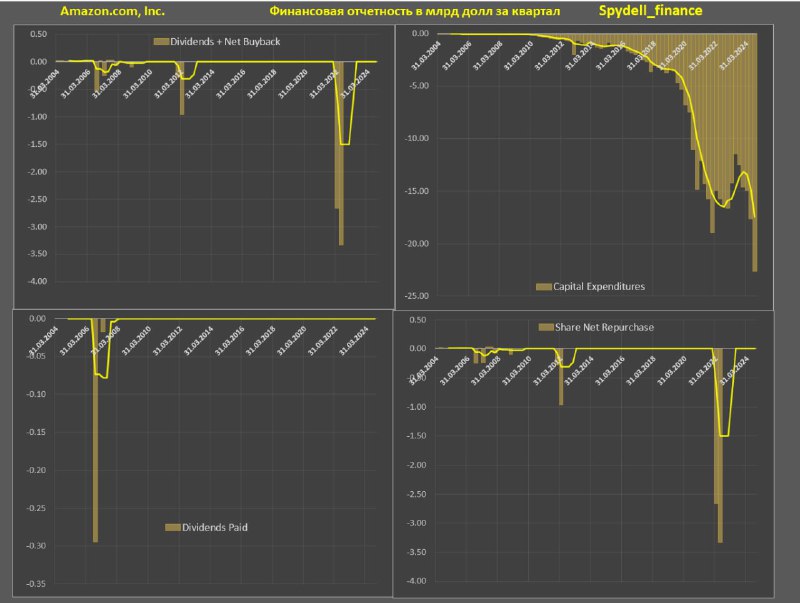Click the Dividends Paid legend color swatch
Image resolution: width=800 pixels, height=603 pixels.
pyautogui.click(x=173, y=527)
